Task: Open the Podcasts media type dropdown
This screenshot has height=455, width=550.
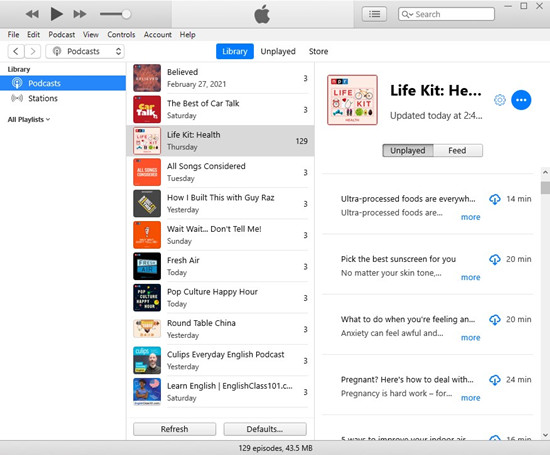Action: 85,51
